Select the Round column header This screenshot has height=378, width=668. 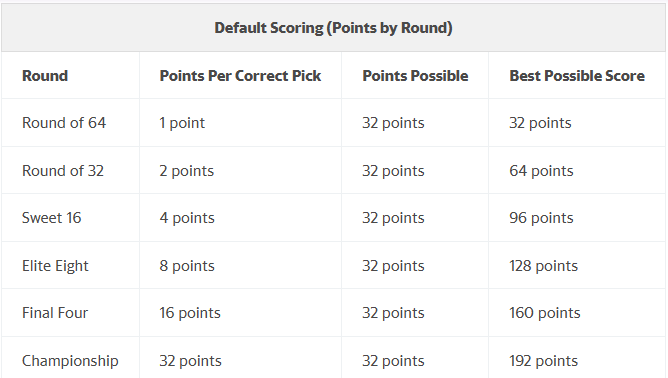click(x=45, y=76)
